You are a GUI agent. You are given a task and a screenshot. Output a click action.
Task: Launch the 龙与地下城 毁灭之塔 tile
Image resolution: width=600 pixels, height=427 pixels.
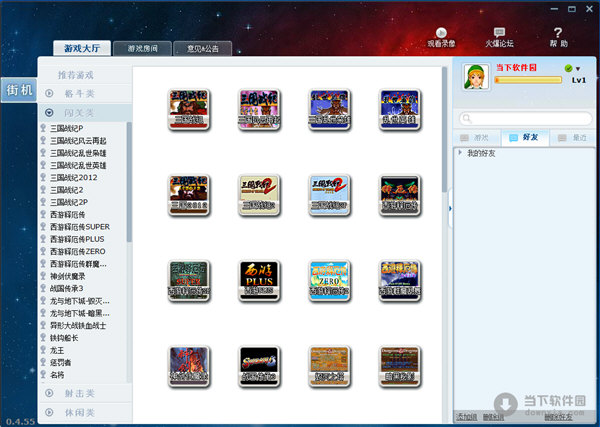pos(329,367)
